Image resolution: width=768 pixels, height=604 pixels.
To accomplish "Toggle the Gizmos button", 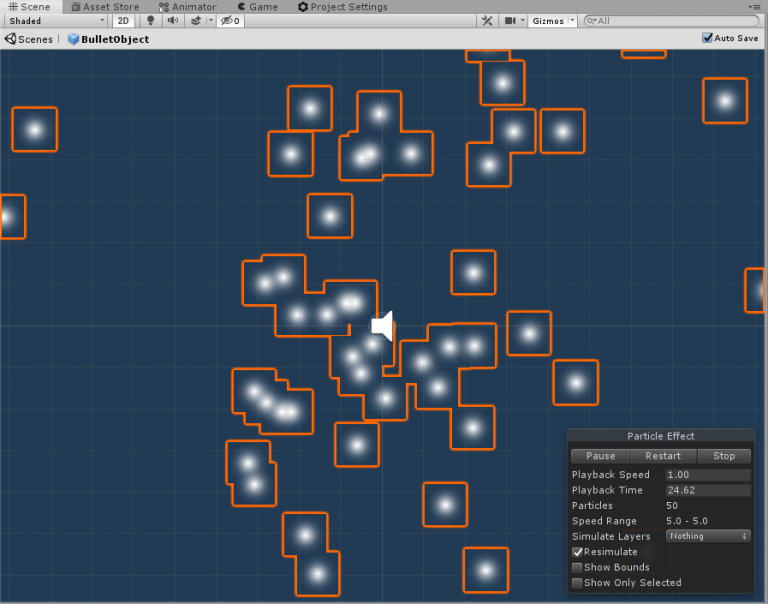I will click(x=548, y=21).
